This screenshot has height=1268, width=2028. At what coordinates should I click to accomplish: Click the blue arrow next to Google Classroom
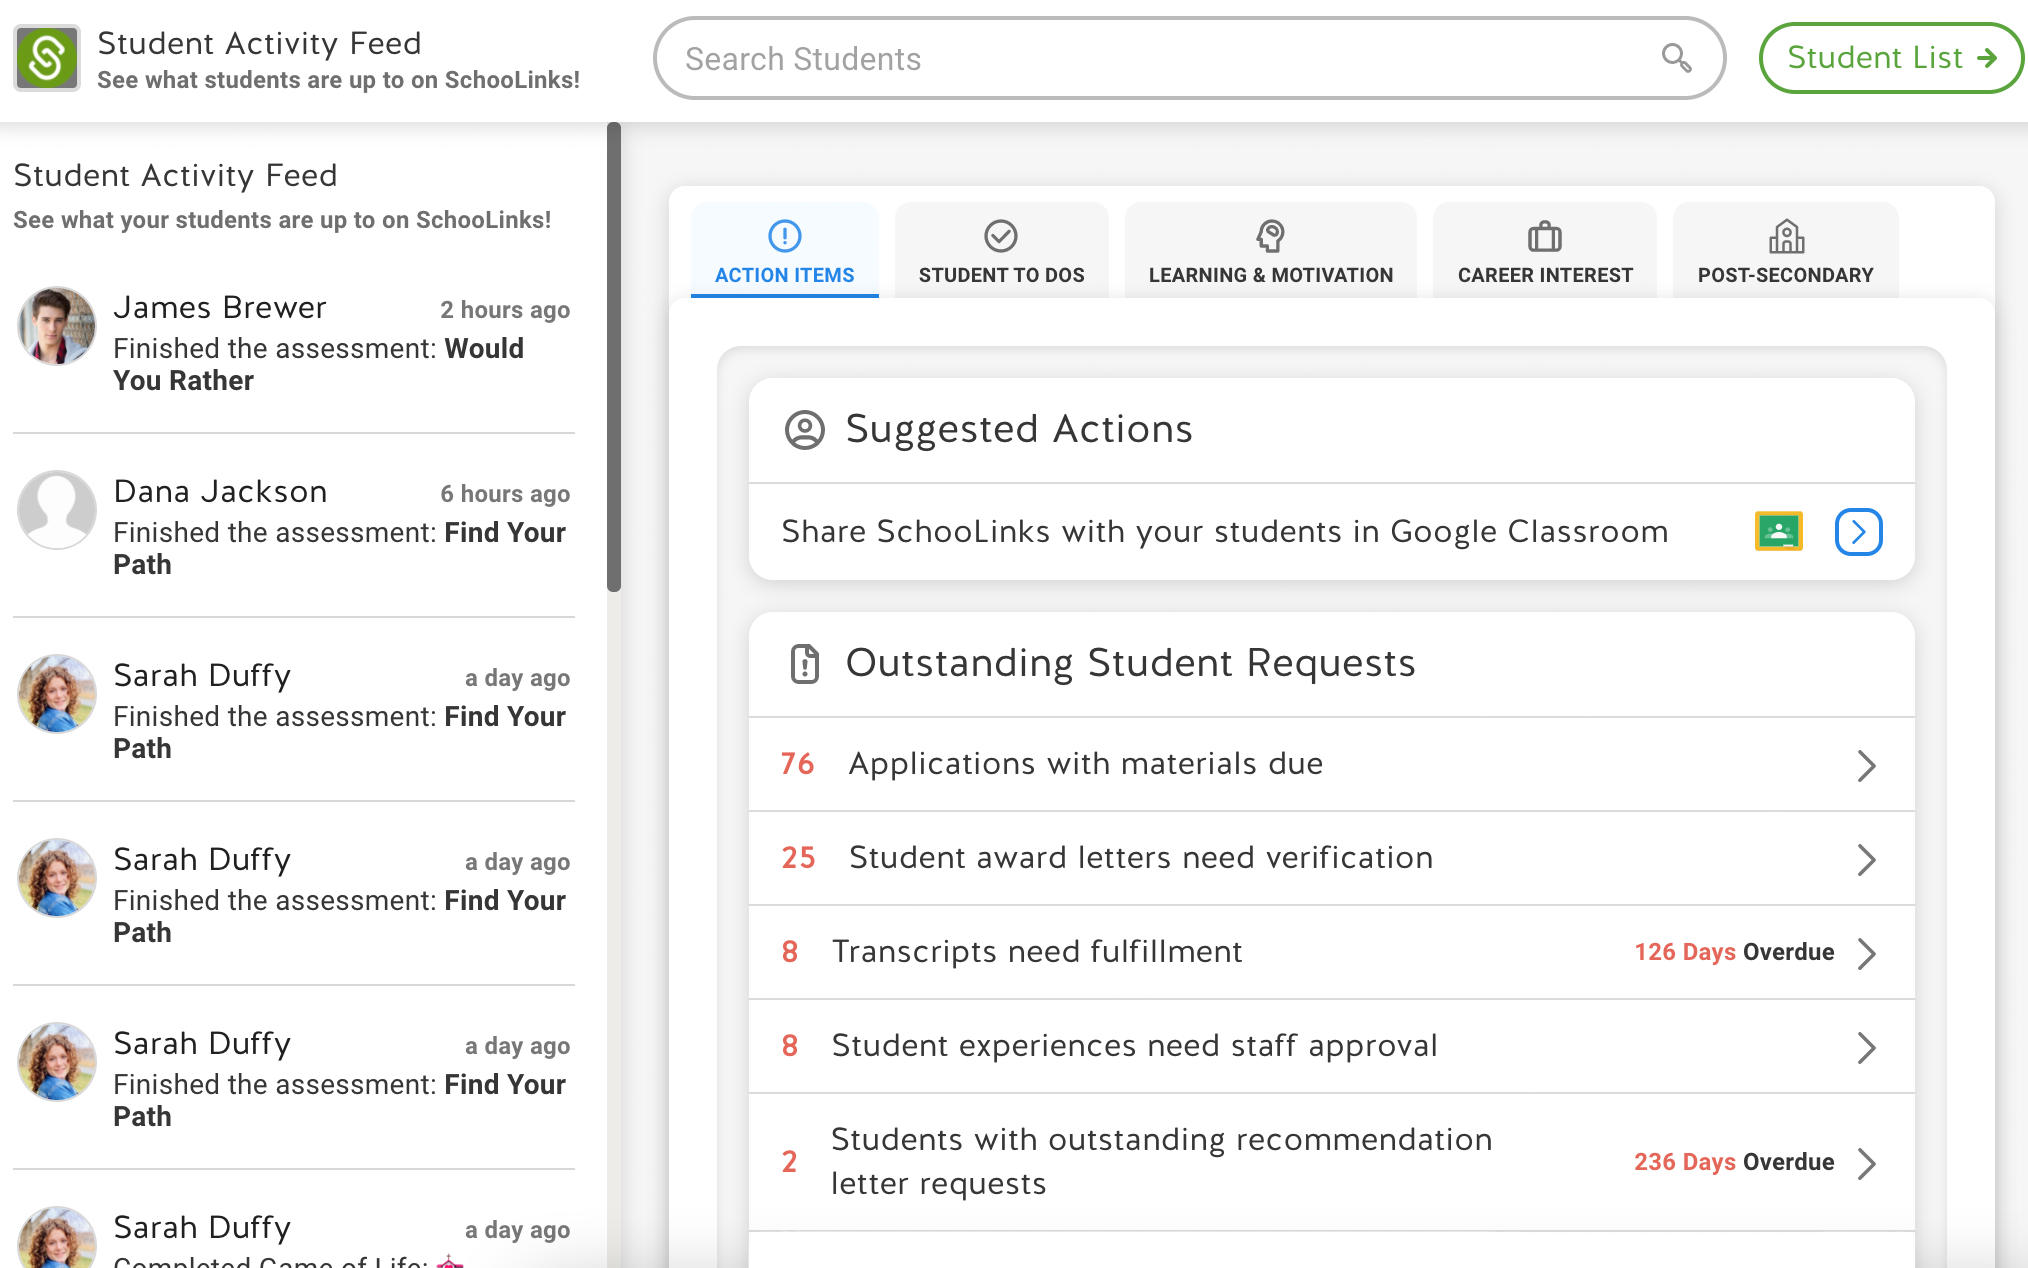coord(1858,531)
